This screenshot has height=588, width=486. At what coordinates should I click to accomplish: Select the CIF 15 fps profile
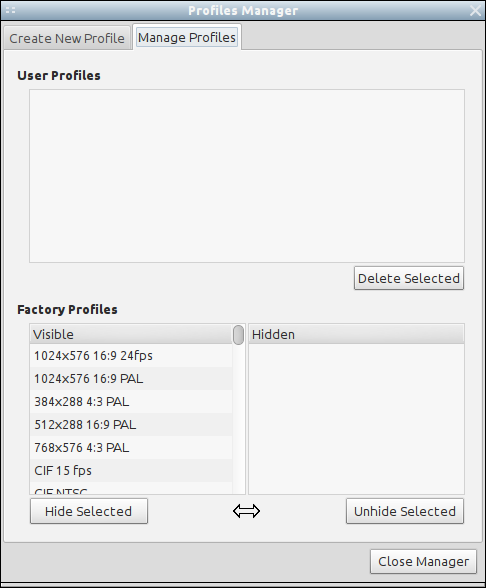(x=131, y=471)
